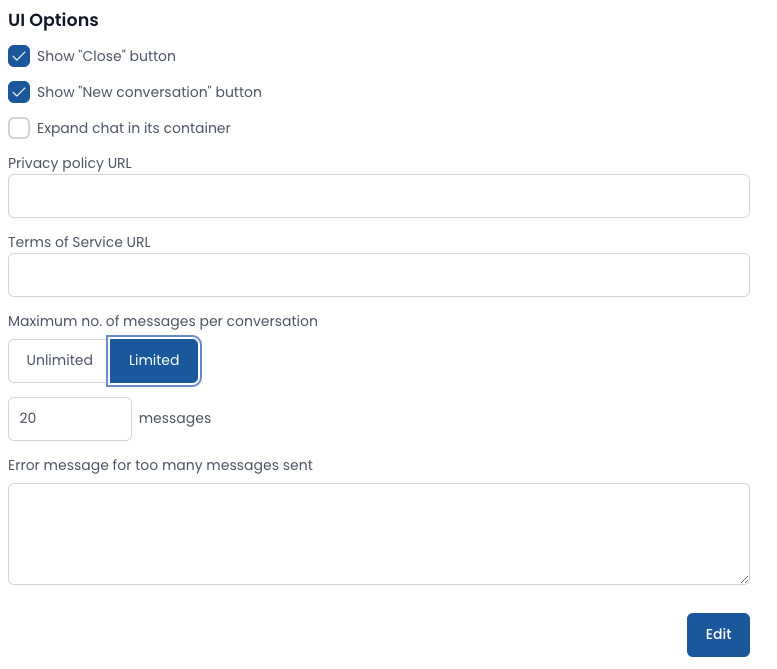Click the too many messages error textarea
Screen dimensions: 777x669
click(x=379, y=534)
